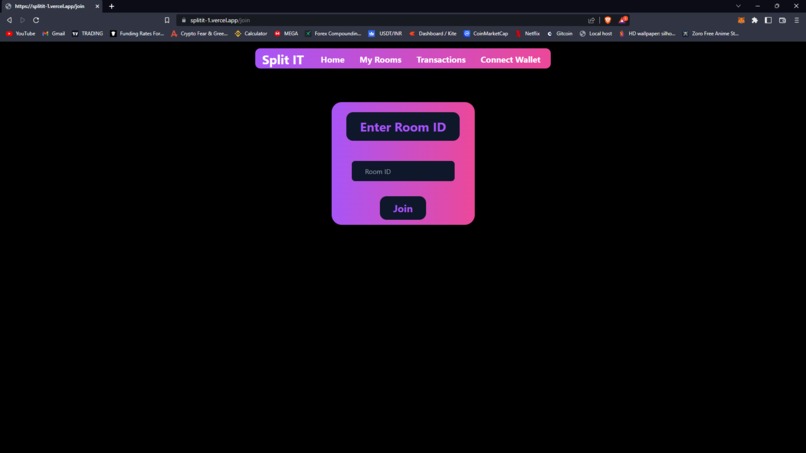Click the browser forward arrow
Image resolution: width=806 pixels, height=453 pixels.
tap(23, 20)
